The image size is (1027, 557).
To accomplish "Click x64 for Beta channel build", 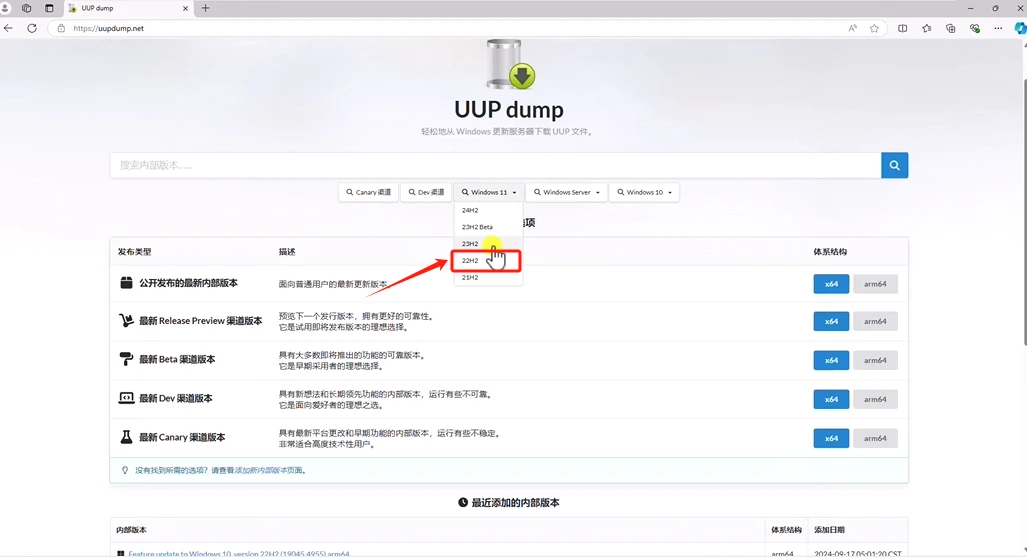I will pyautogui.click(x=831, y=360).
